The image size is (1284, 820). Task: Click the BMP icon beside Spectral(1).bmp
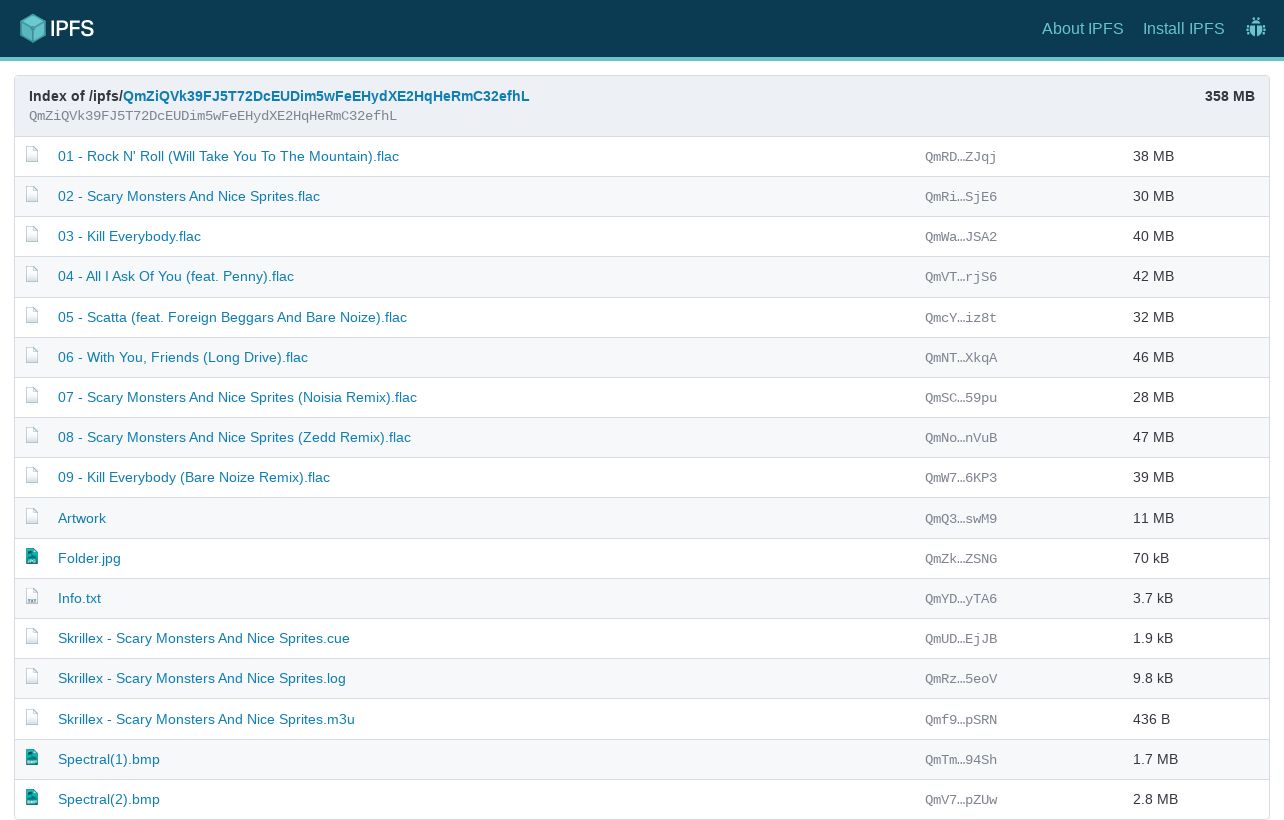pos(32,758)
